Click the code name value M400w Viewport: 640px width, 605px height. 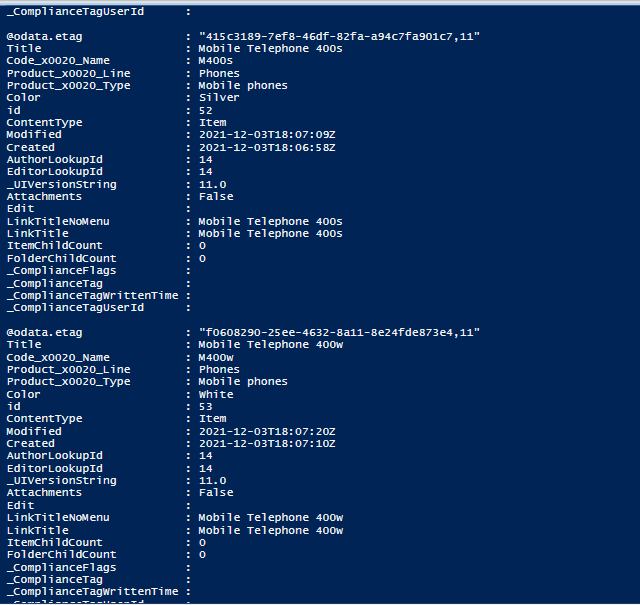(x=217, y=357)
